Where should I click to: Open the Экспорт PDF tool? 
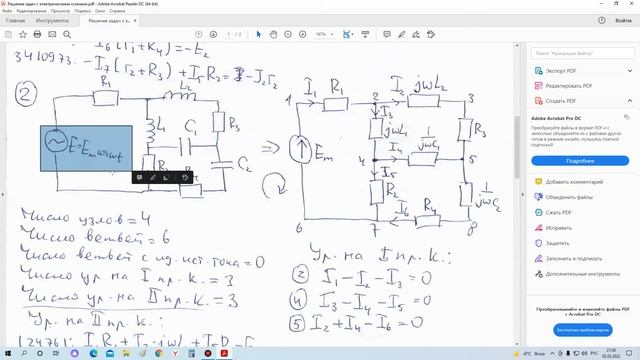(x=560, y=71)
